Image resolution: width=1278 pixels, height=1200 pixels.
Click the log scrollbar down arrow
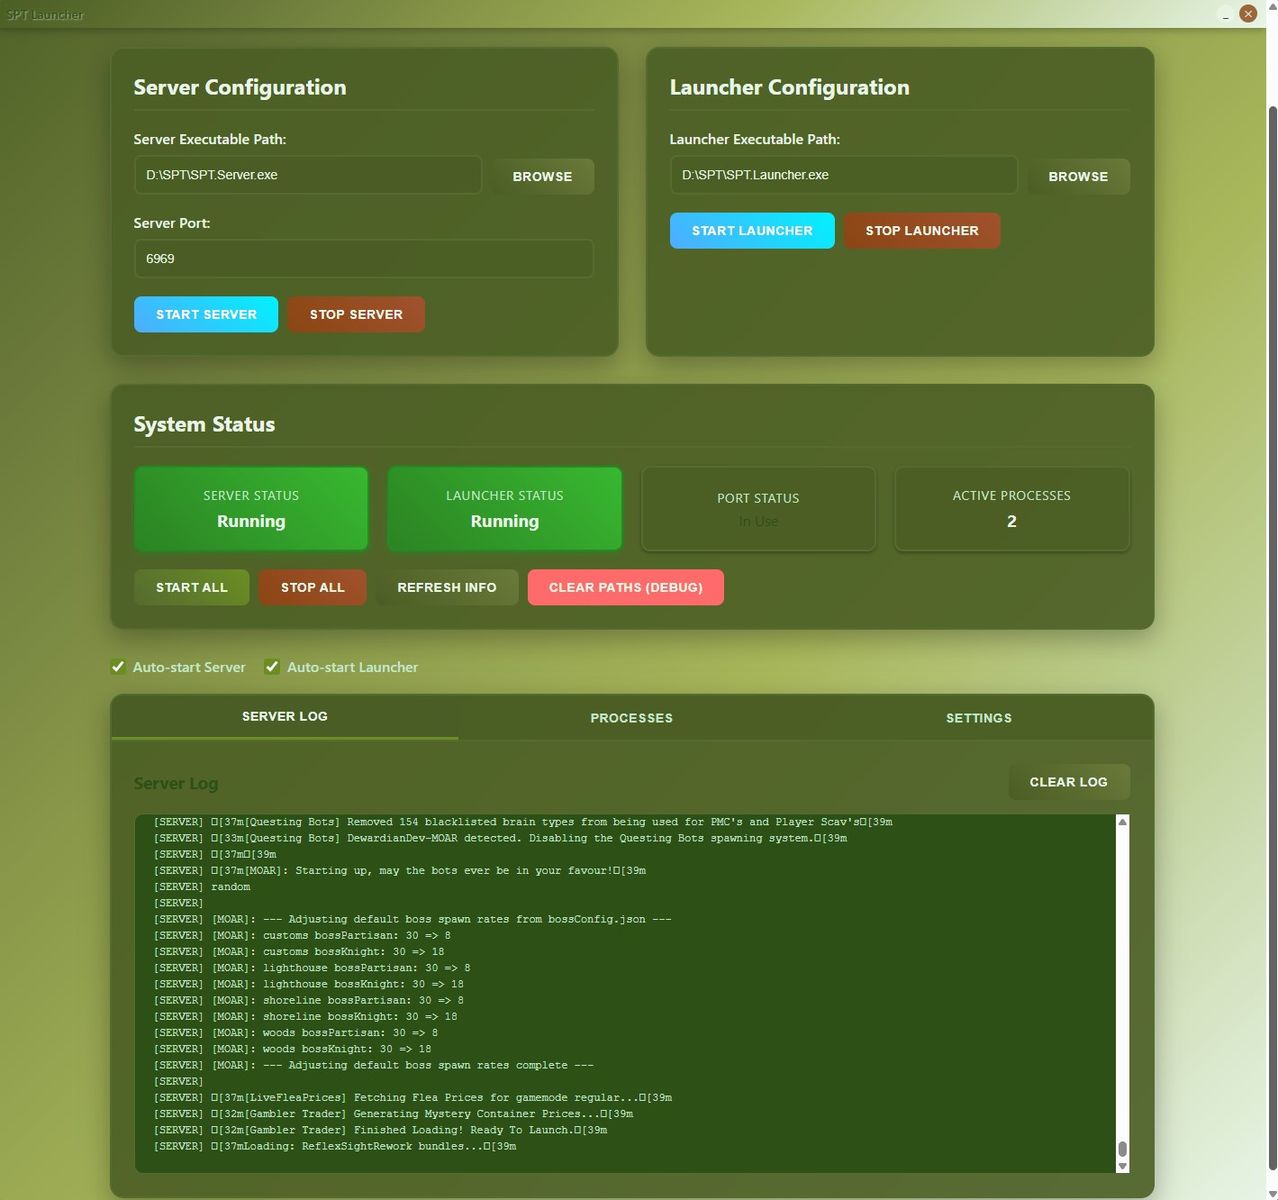tap(1122, 1166)
